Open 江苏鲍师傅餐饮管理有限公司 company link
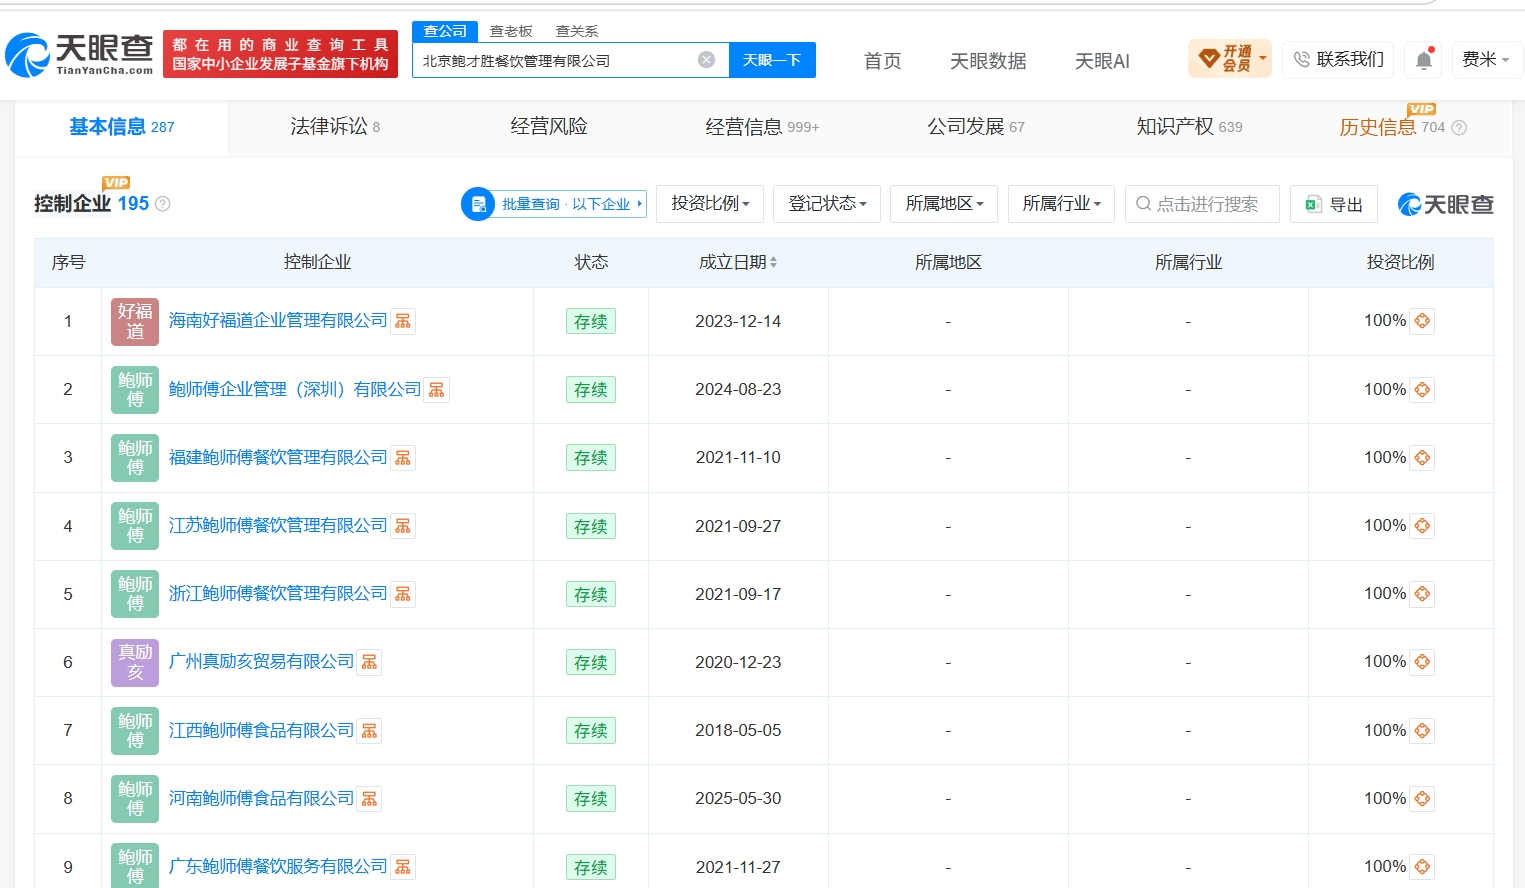The height and width of the screenshot is (888, 1525). point(278,526)
